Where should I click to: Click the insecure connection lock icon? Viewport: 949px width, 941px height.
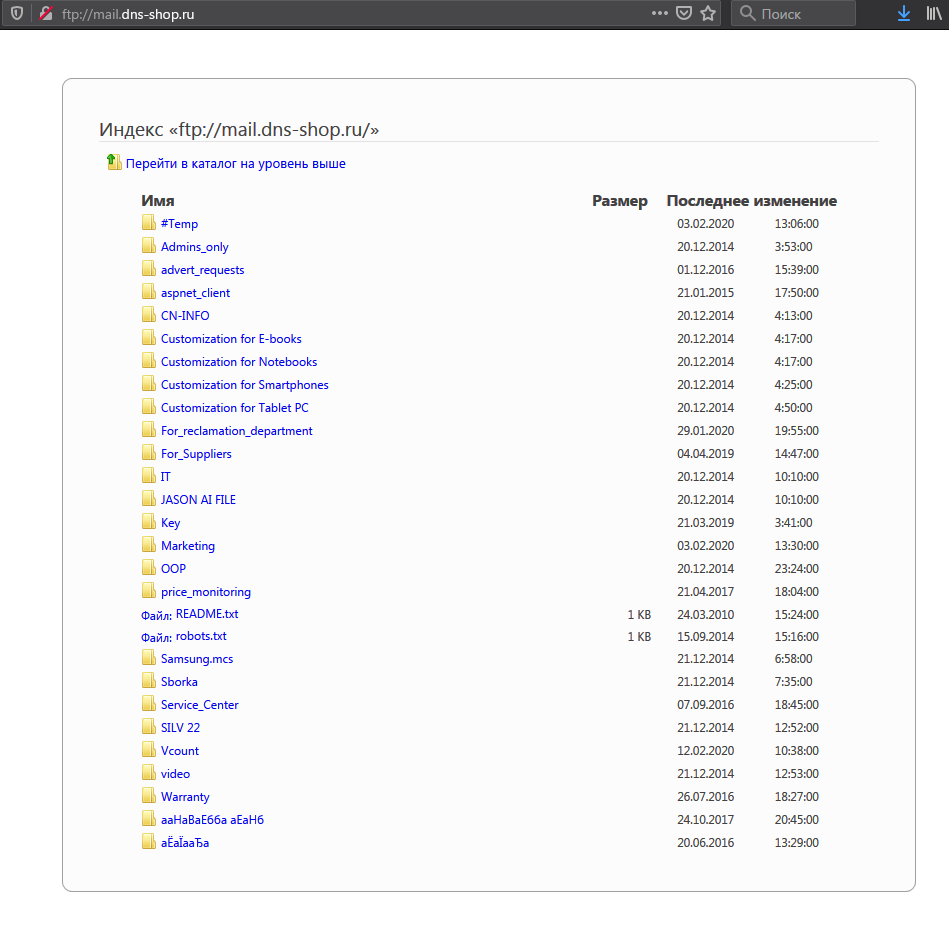pyautogui.click(x=46, y=13)
